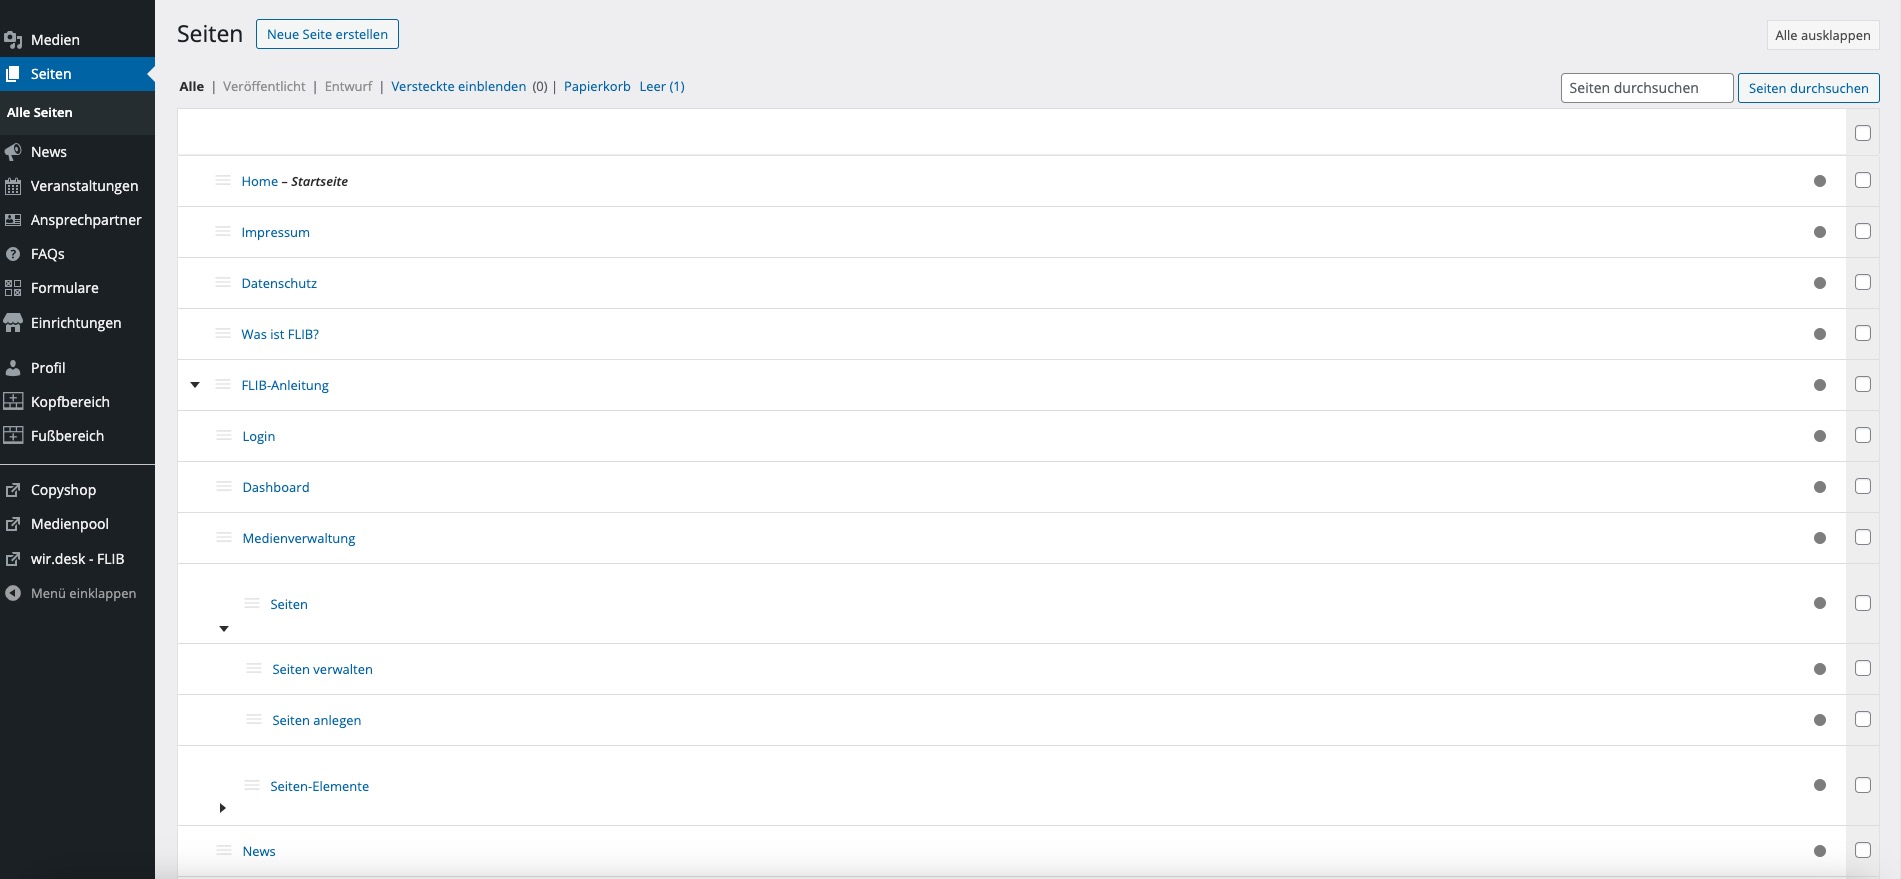The image size is (1901, 879).
Task: Click status dot of the Datenschutz row
Action: pyautogui.click(x=1819, y=283)
